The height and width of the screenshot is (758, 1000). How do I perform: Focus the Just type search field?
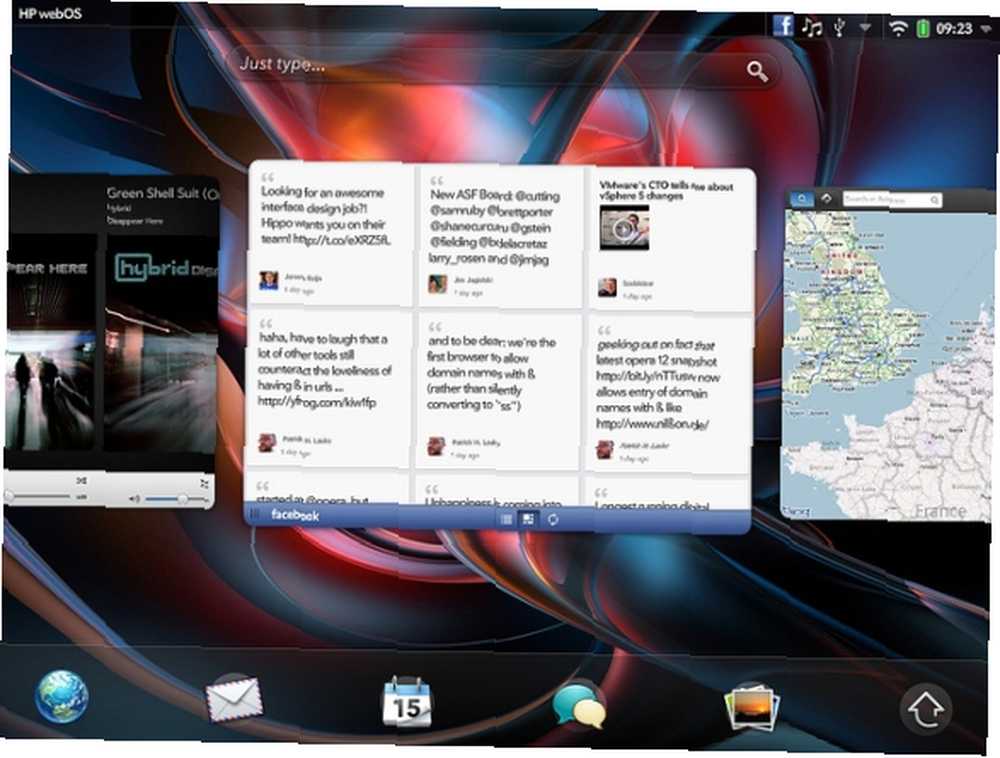click(503, 68)
